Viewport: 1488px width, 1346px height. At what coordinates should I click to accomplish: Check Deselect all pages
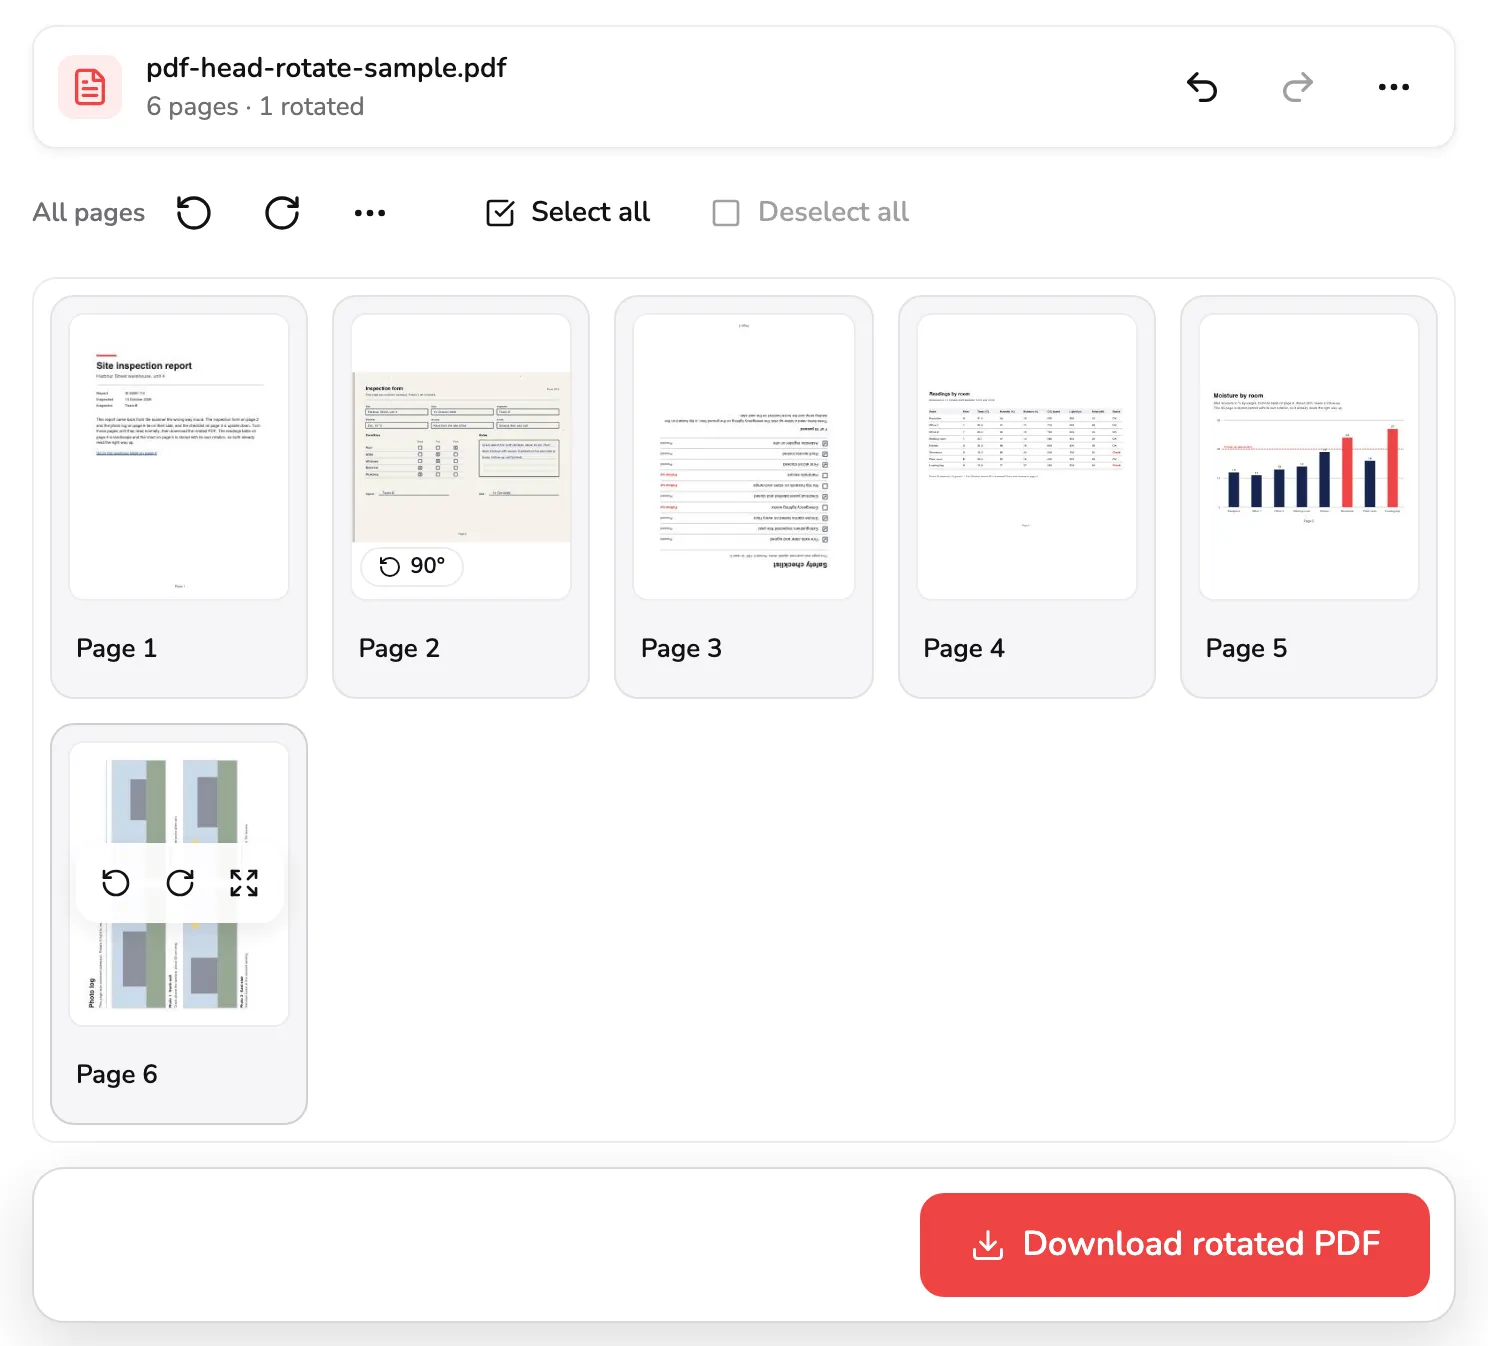click(x=810, y=212)
